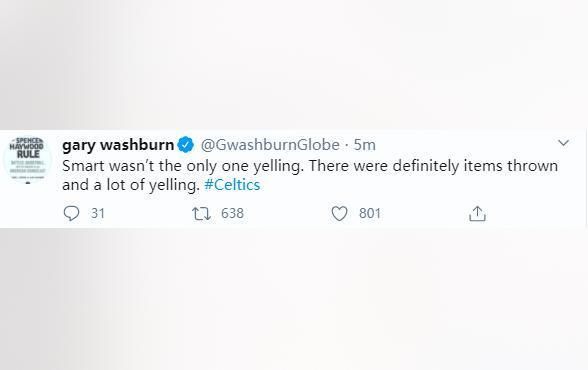Click 'and a lot of yelling' text line
This screenshot has width=588, height=370.
(130, 185)
